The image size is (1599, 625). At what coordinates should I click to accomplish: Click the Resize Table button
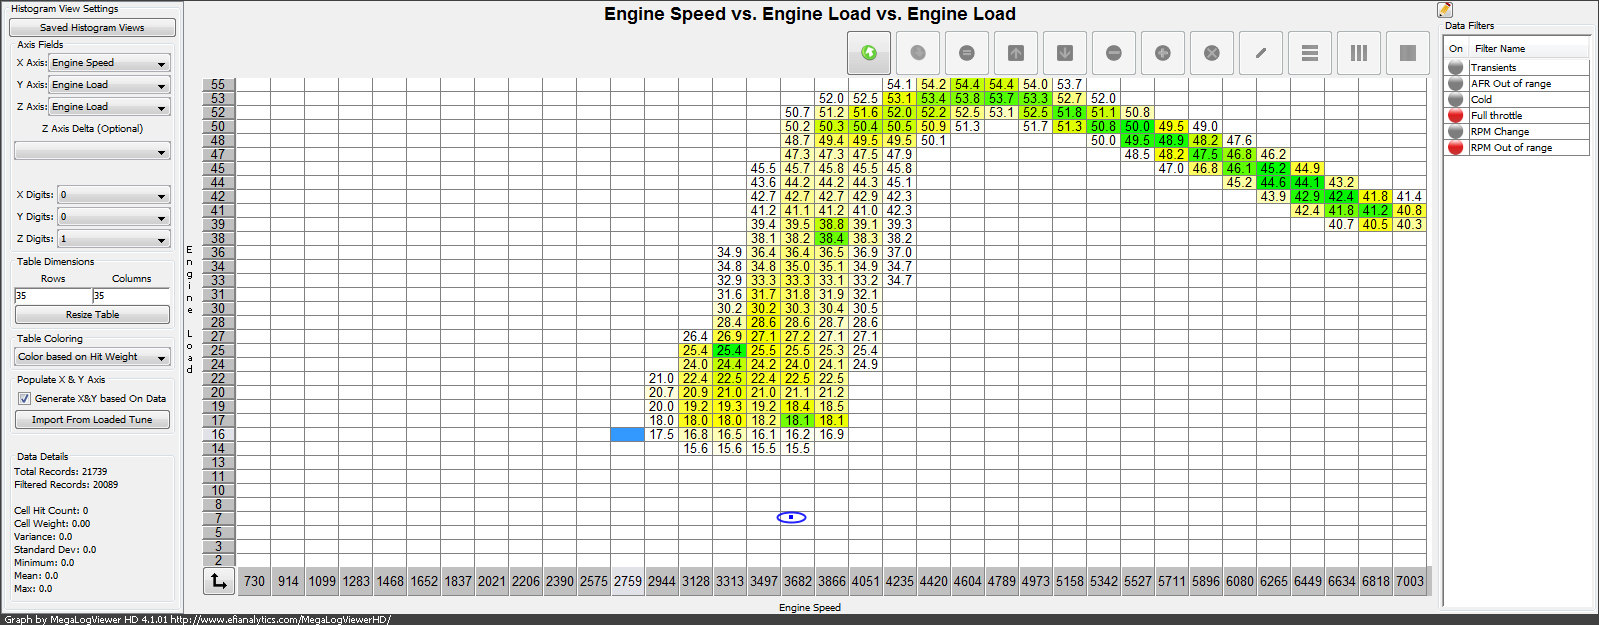(x=92, y=315)
